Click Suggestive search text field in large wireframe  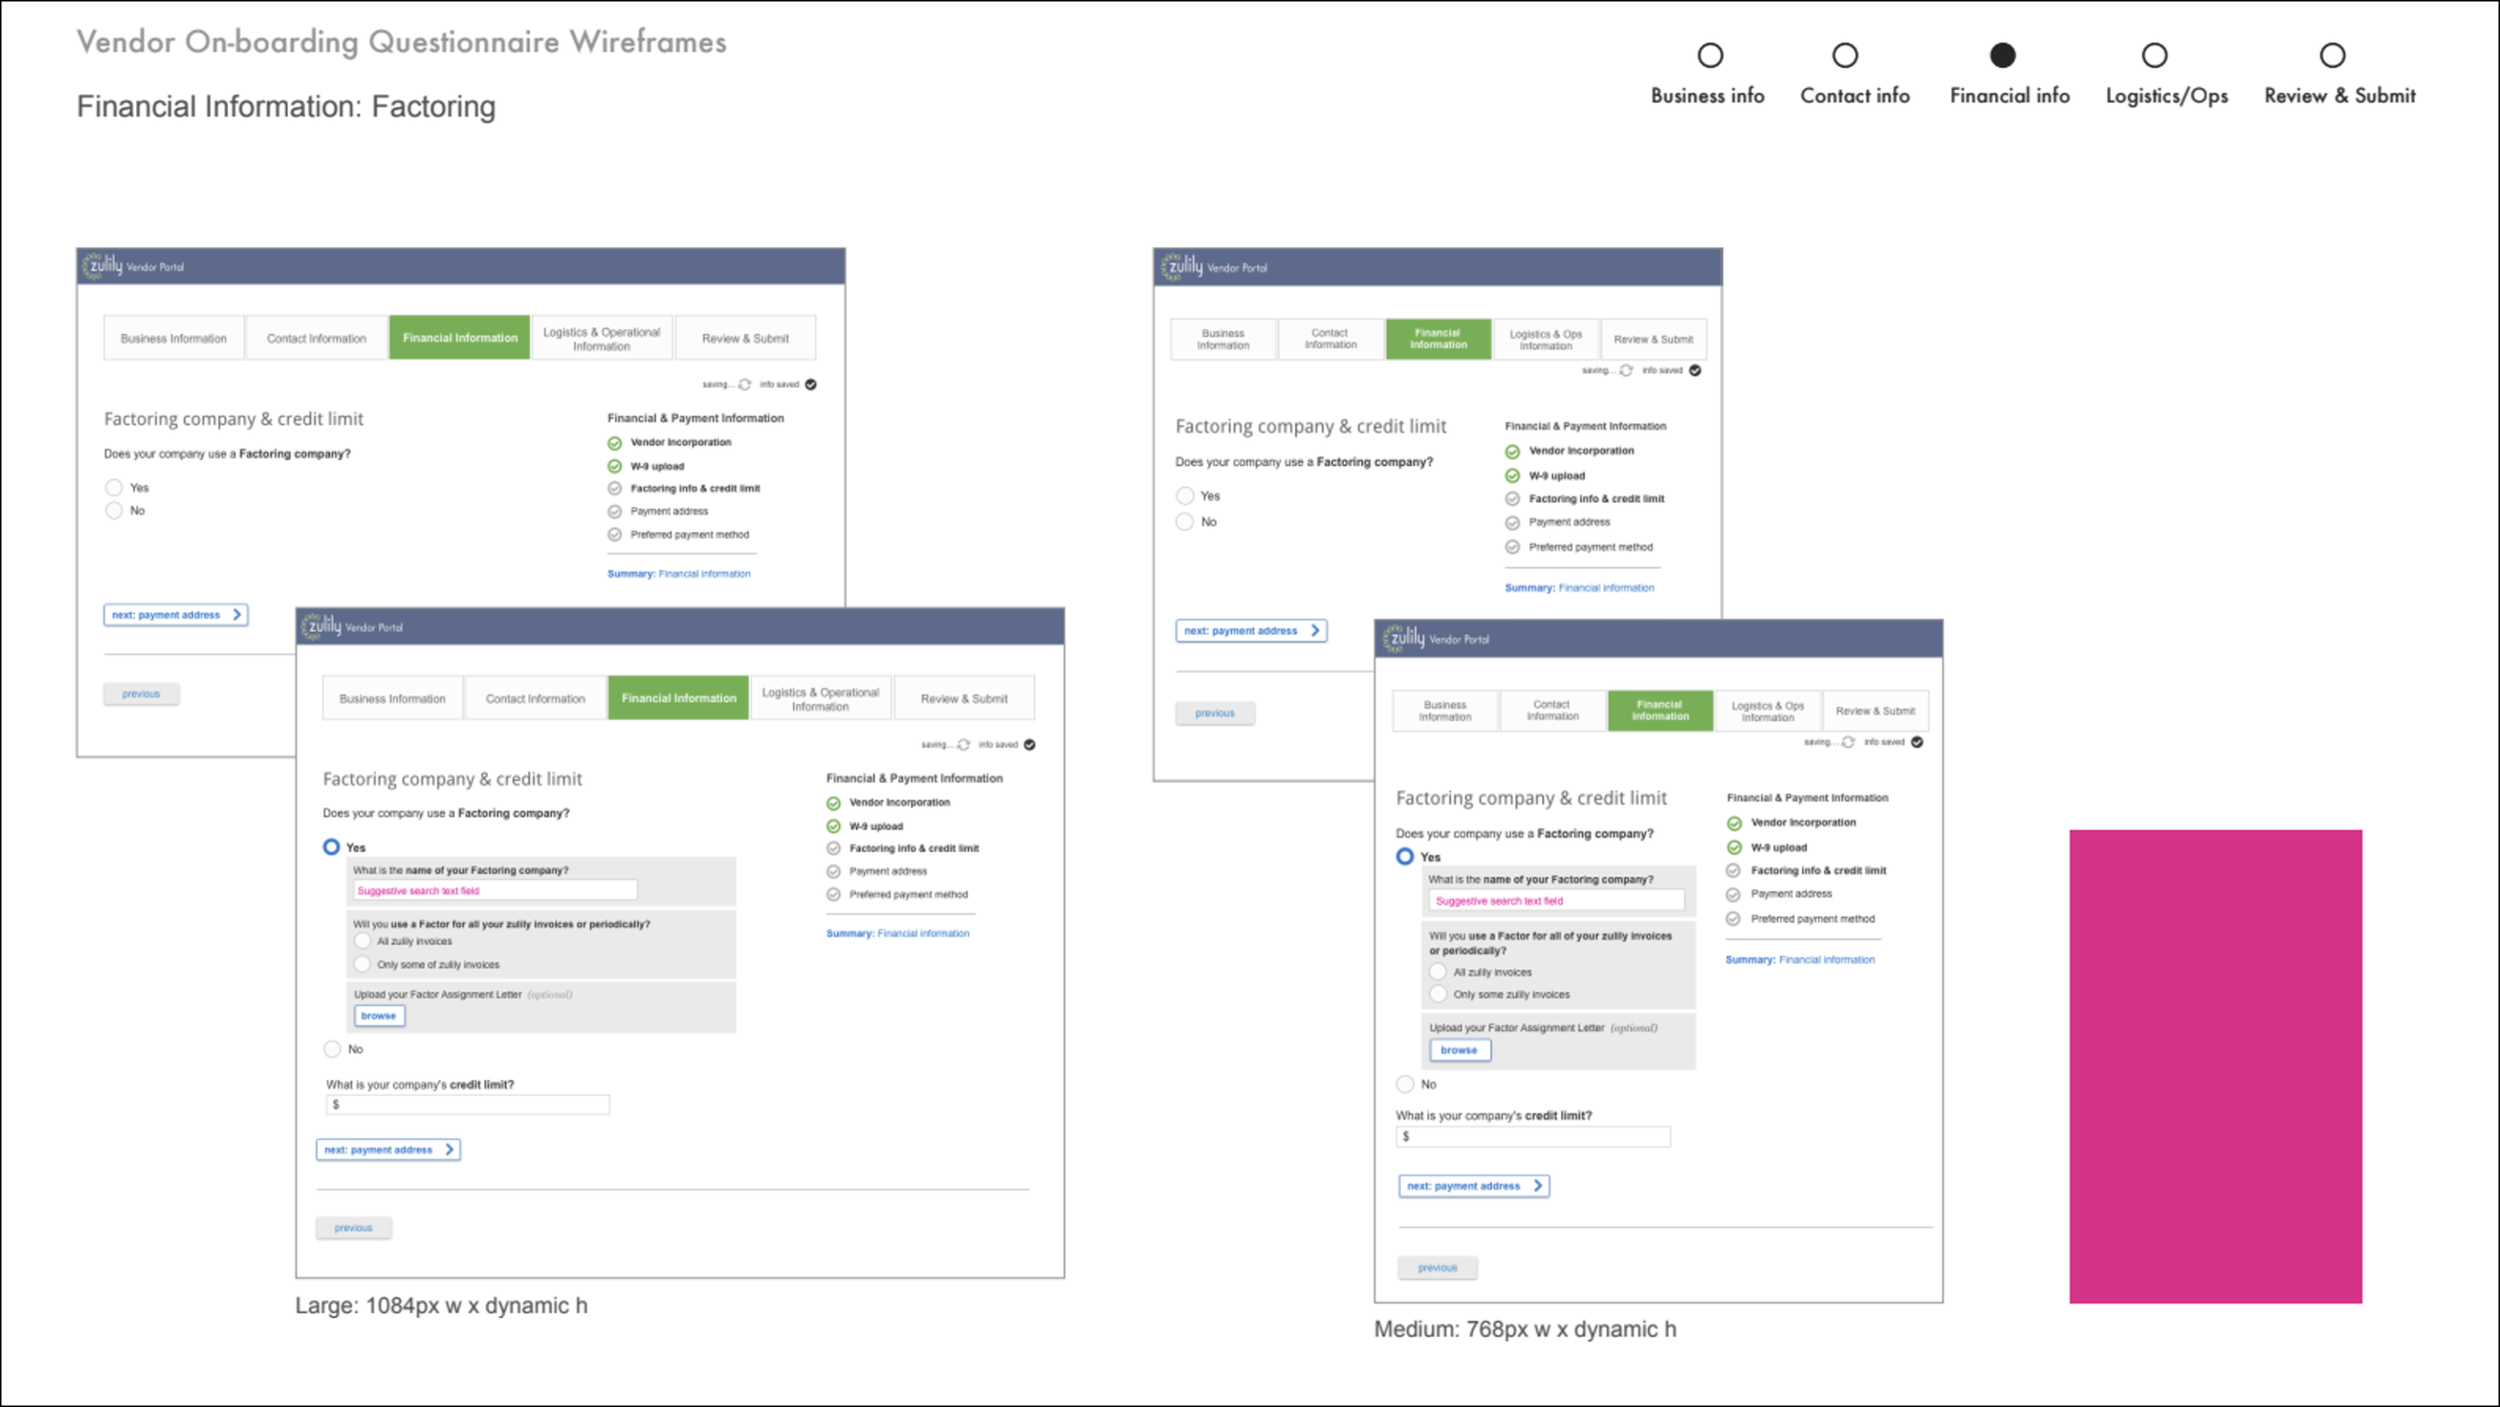pos(494,890)
